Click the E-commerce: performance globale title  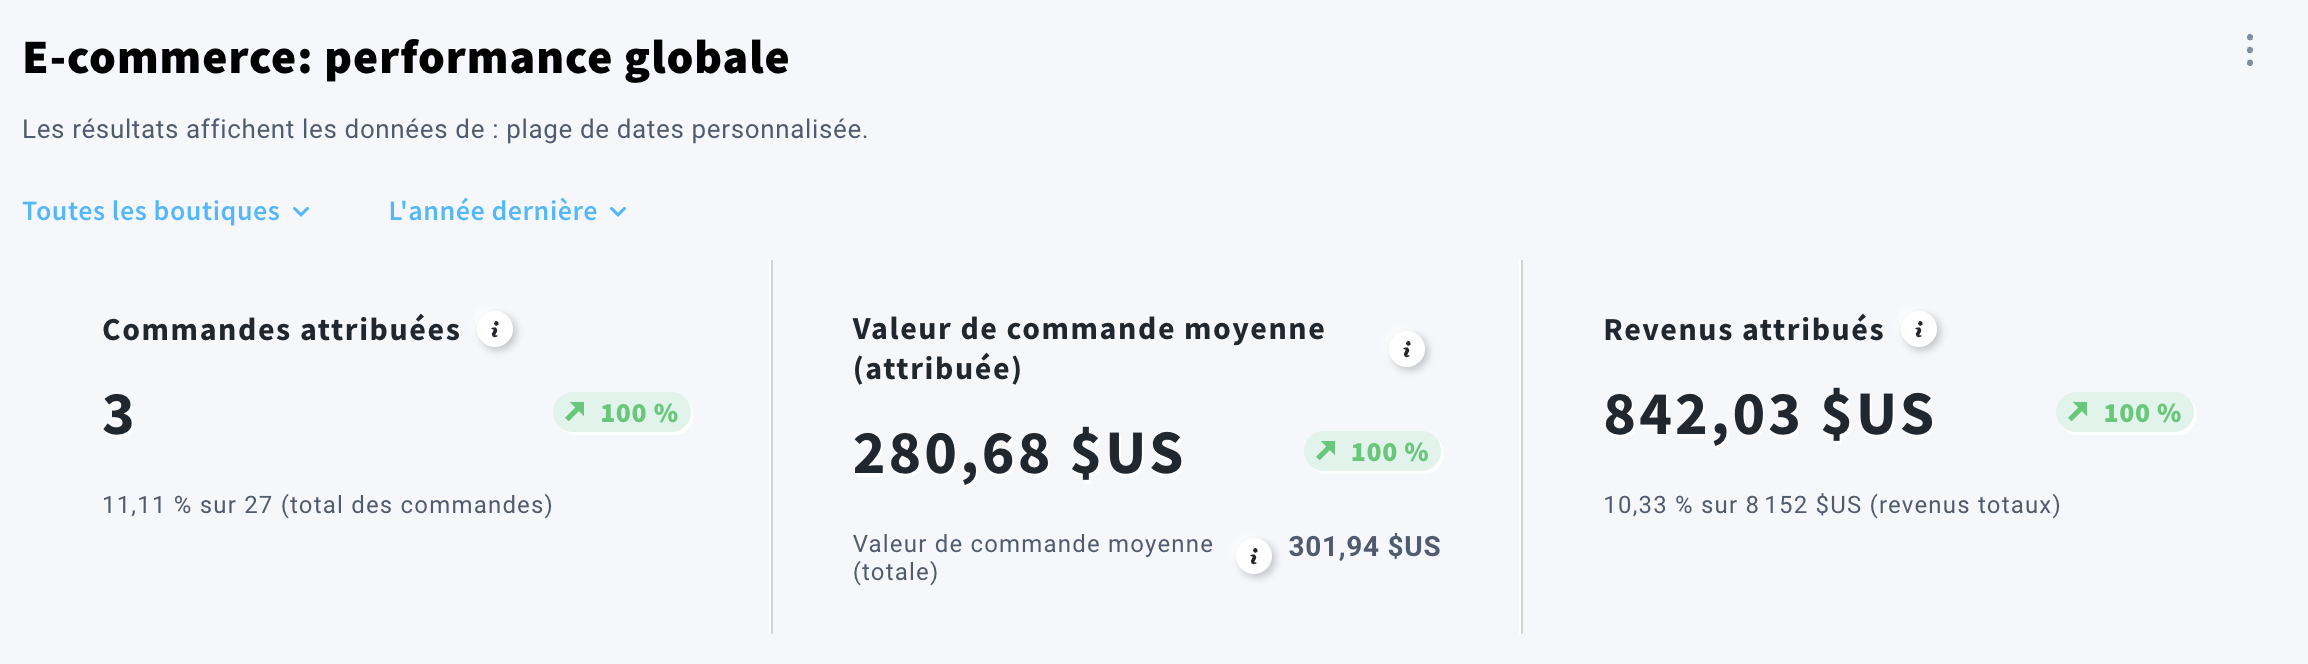point(406,58)
